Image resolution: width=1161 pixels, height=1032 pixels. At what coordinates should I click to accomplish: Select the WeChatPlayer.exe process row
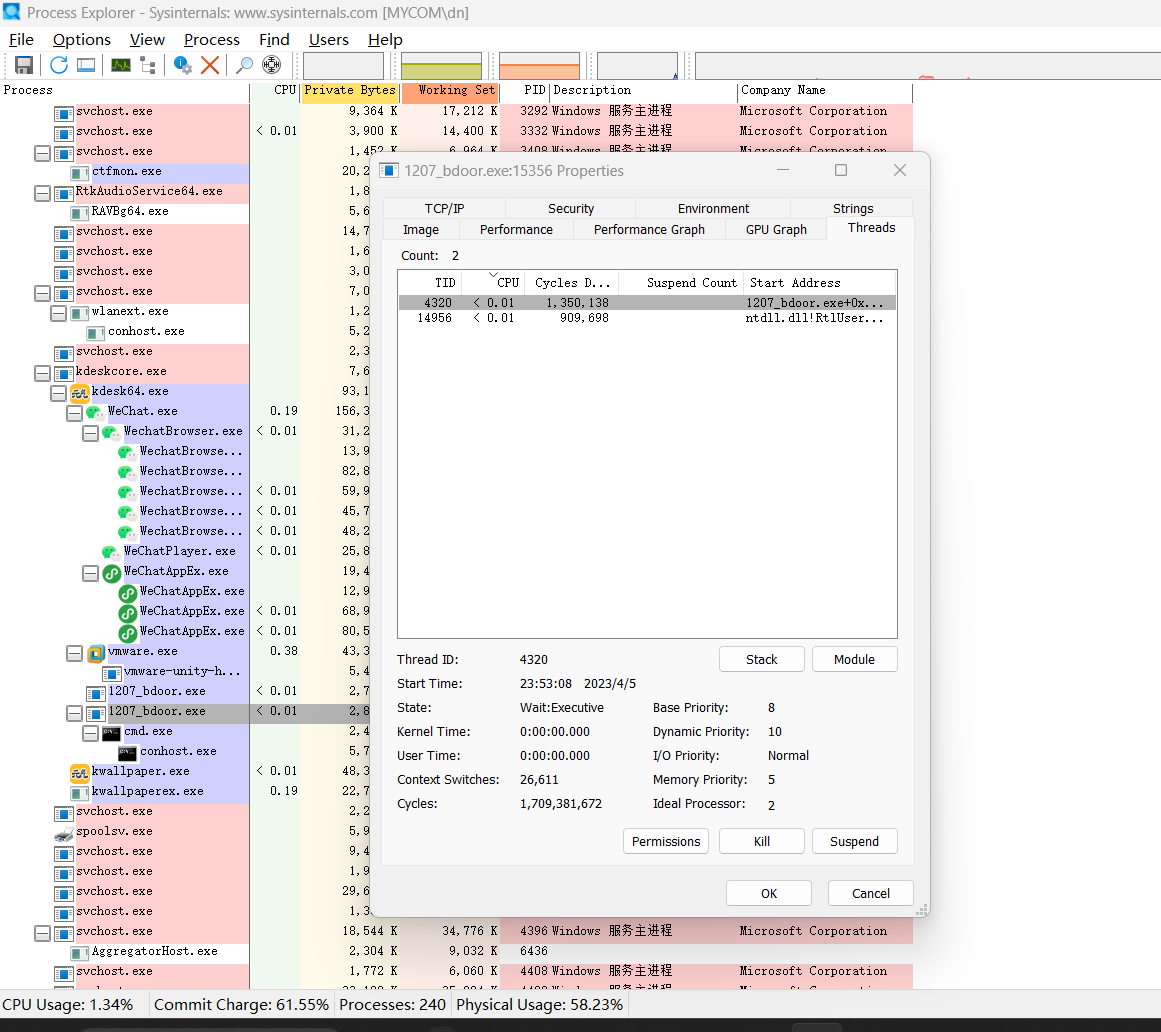click(x=179, y=551)
